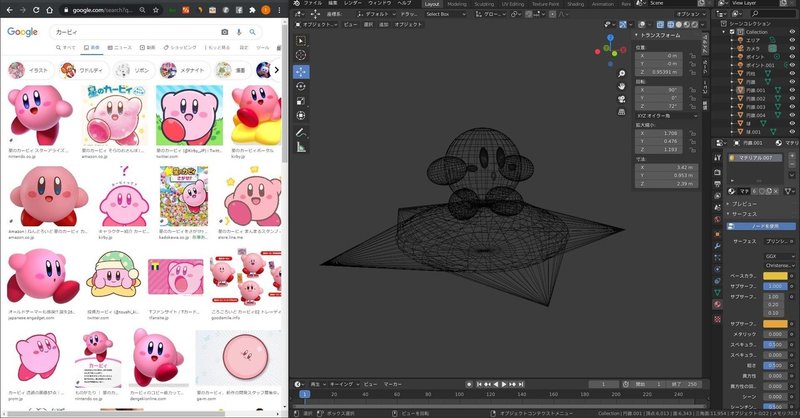Select the Select Box tool in Blender toolbar
This screenshot has height=418, width=800.
tap(301, 40)
